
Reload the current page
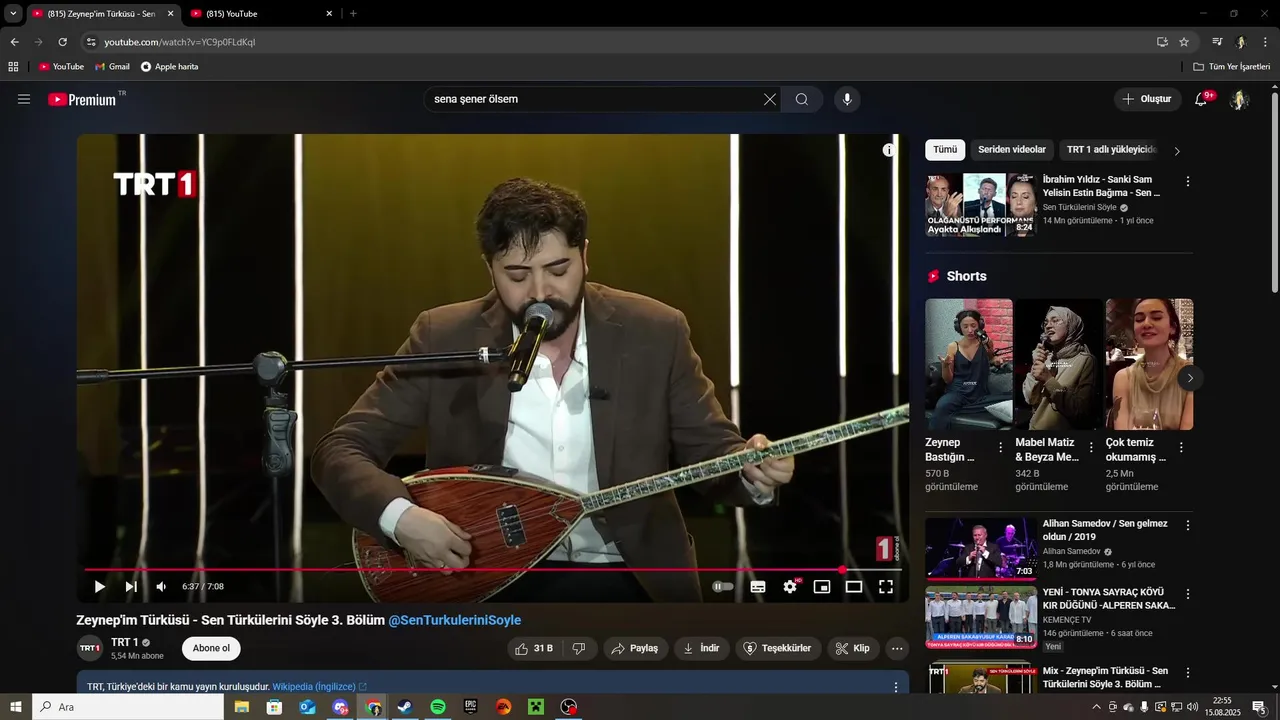click(62, 42)
